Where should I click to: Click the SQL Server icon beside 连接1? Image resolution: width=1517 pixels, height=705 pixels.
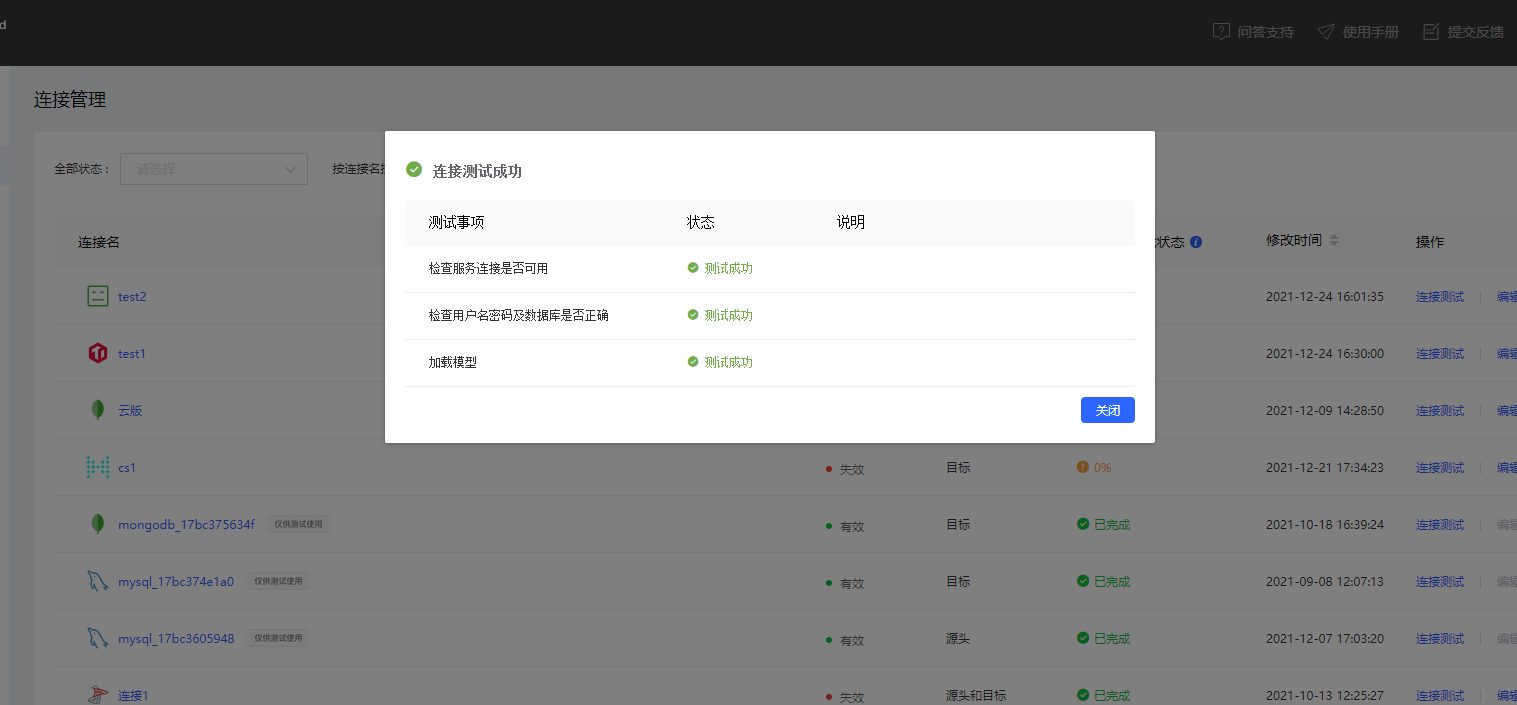coord(97,694)
